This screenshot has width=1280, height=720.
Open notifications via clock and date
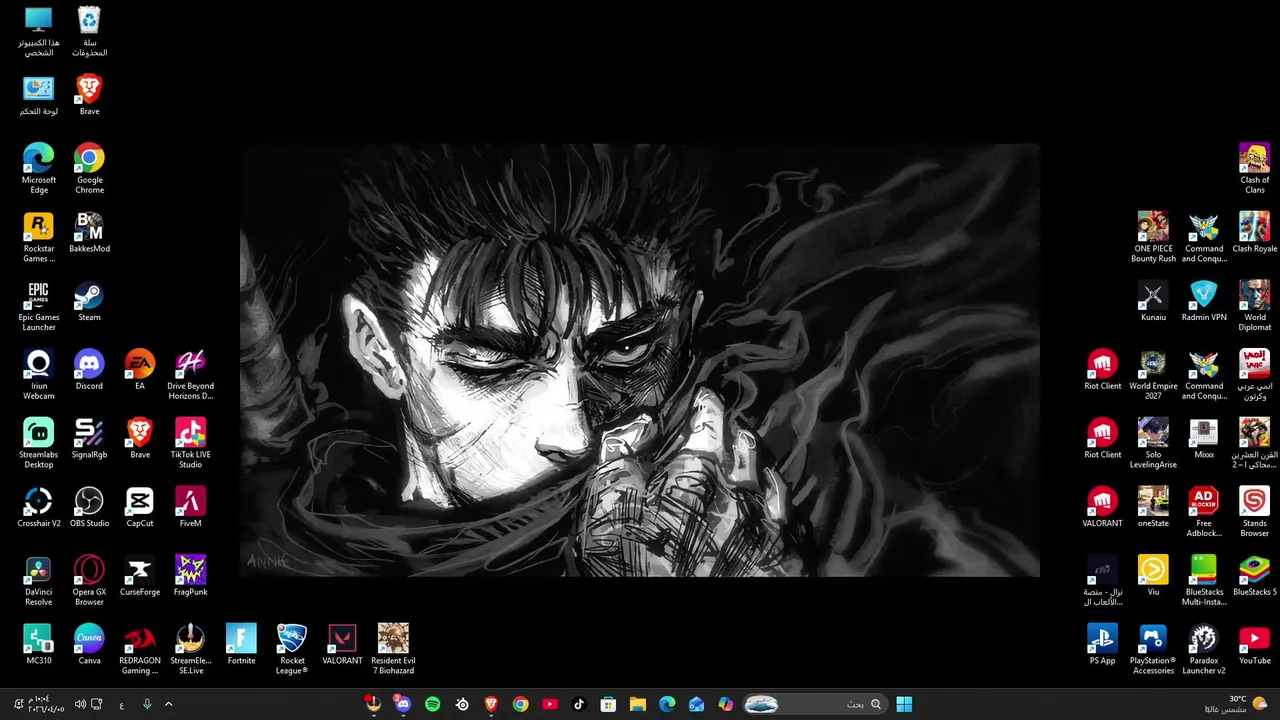[38, 704]
